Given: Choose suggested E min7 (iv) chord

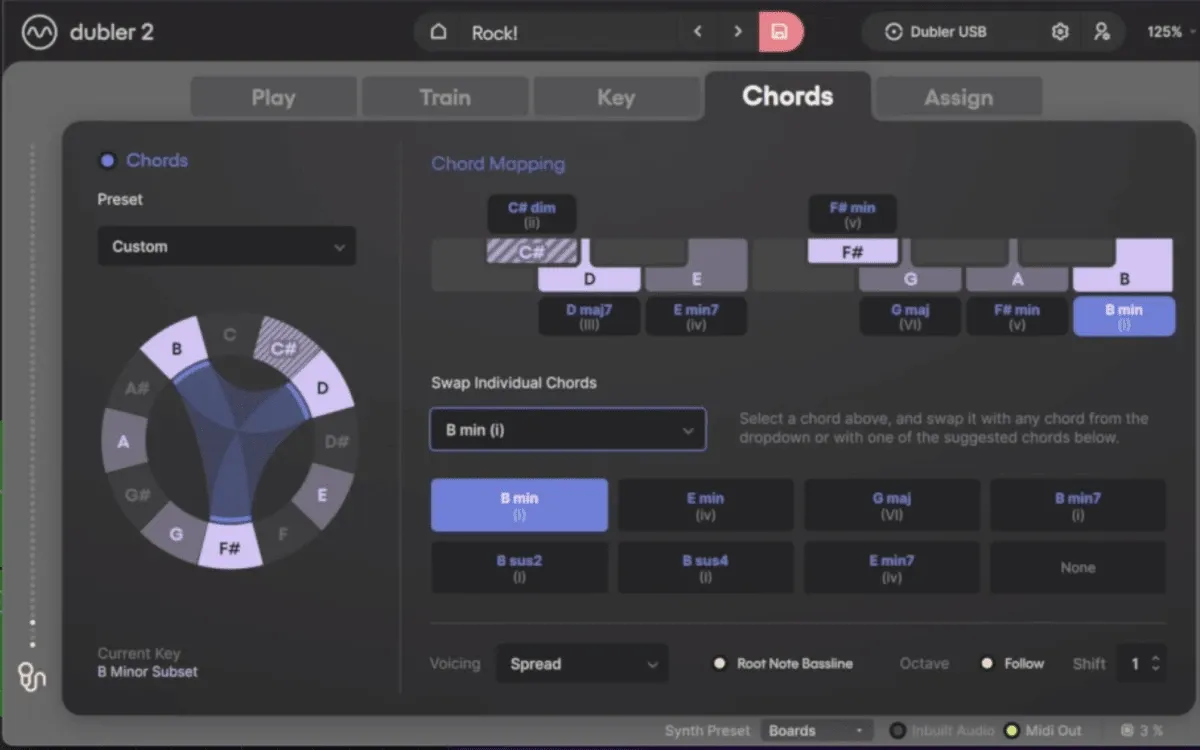Looking at the screenshot, I should (x=891, y=568).
